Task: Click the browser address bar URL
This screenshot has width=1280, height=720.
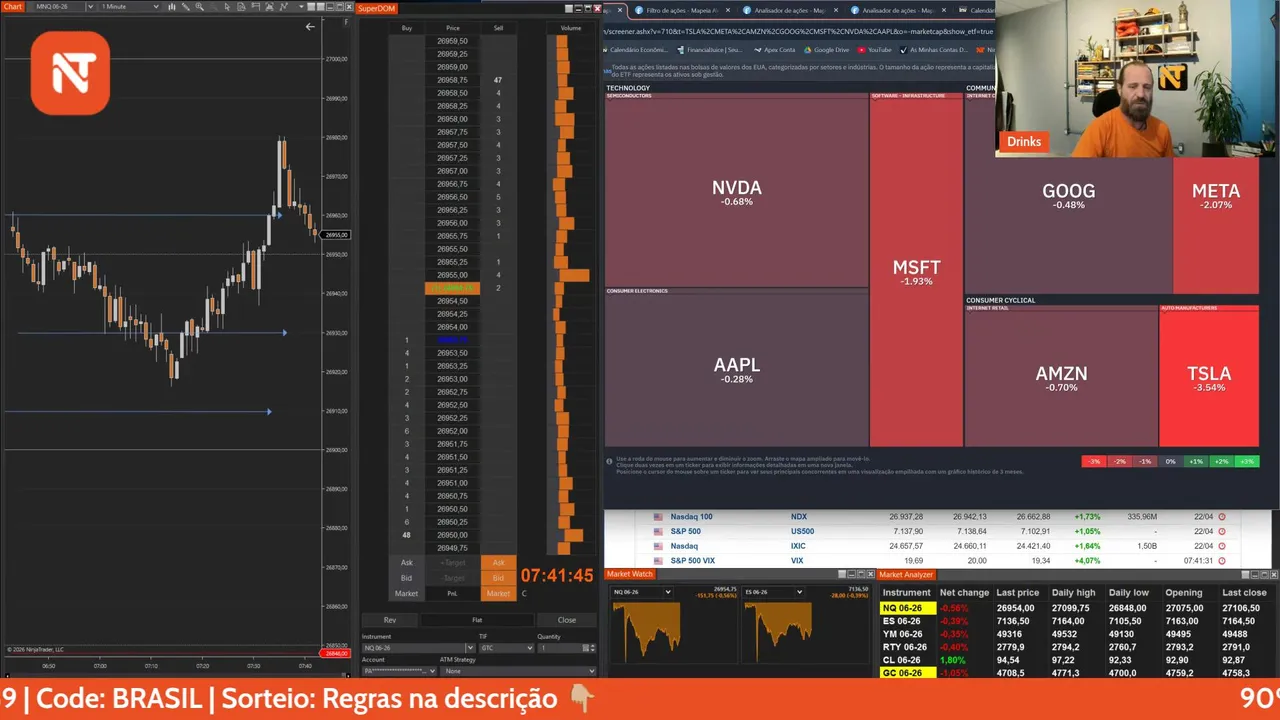Action: [x=798, y=31]
